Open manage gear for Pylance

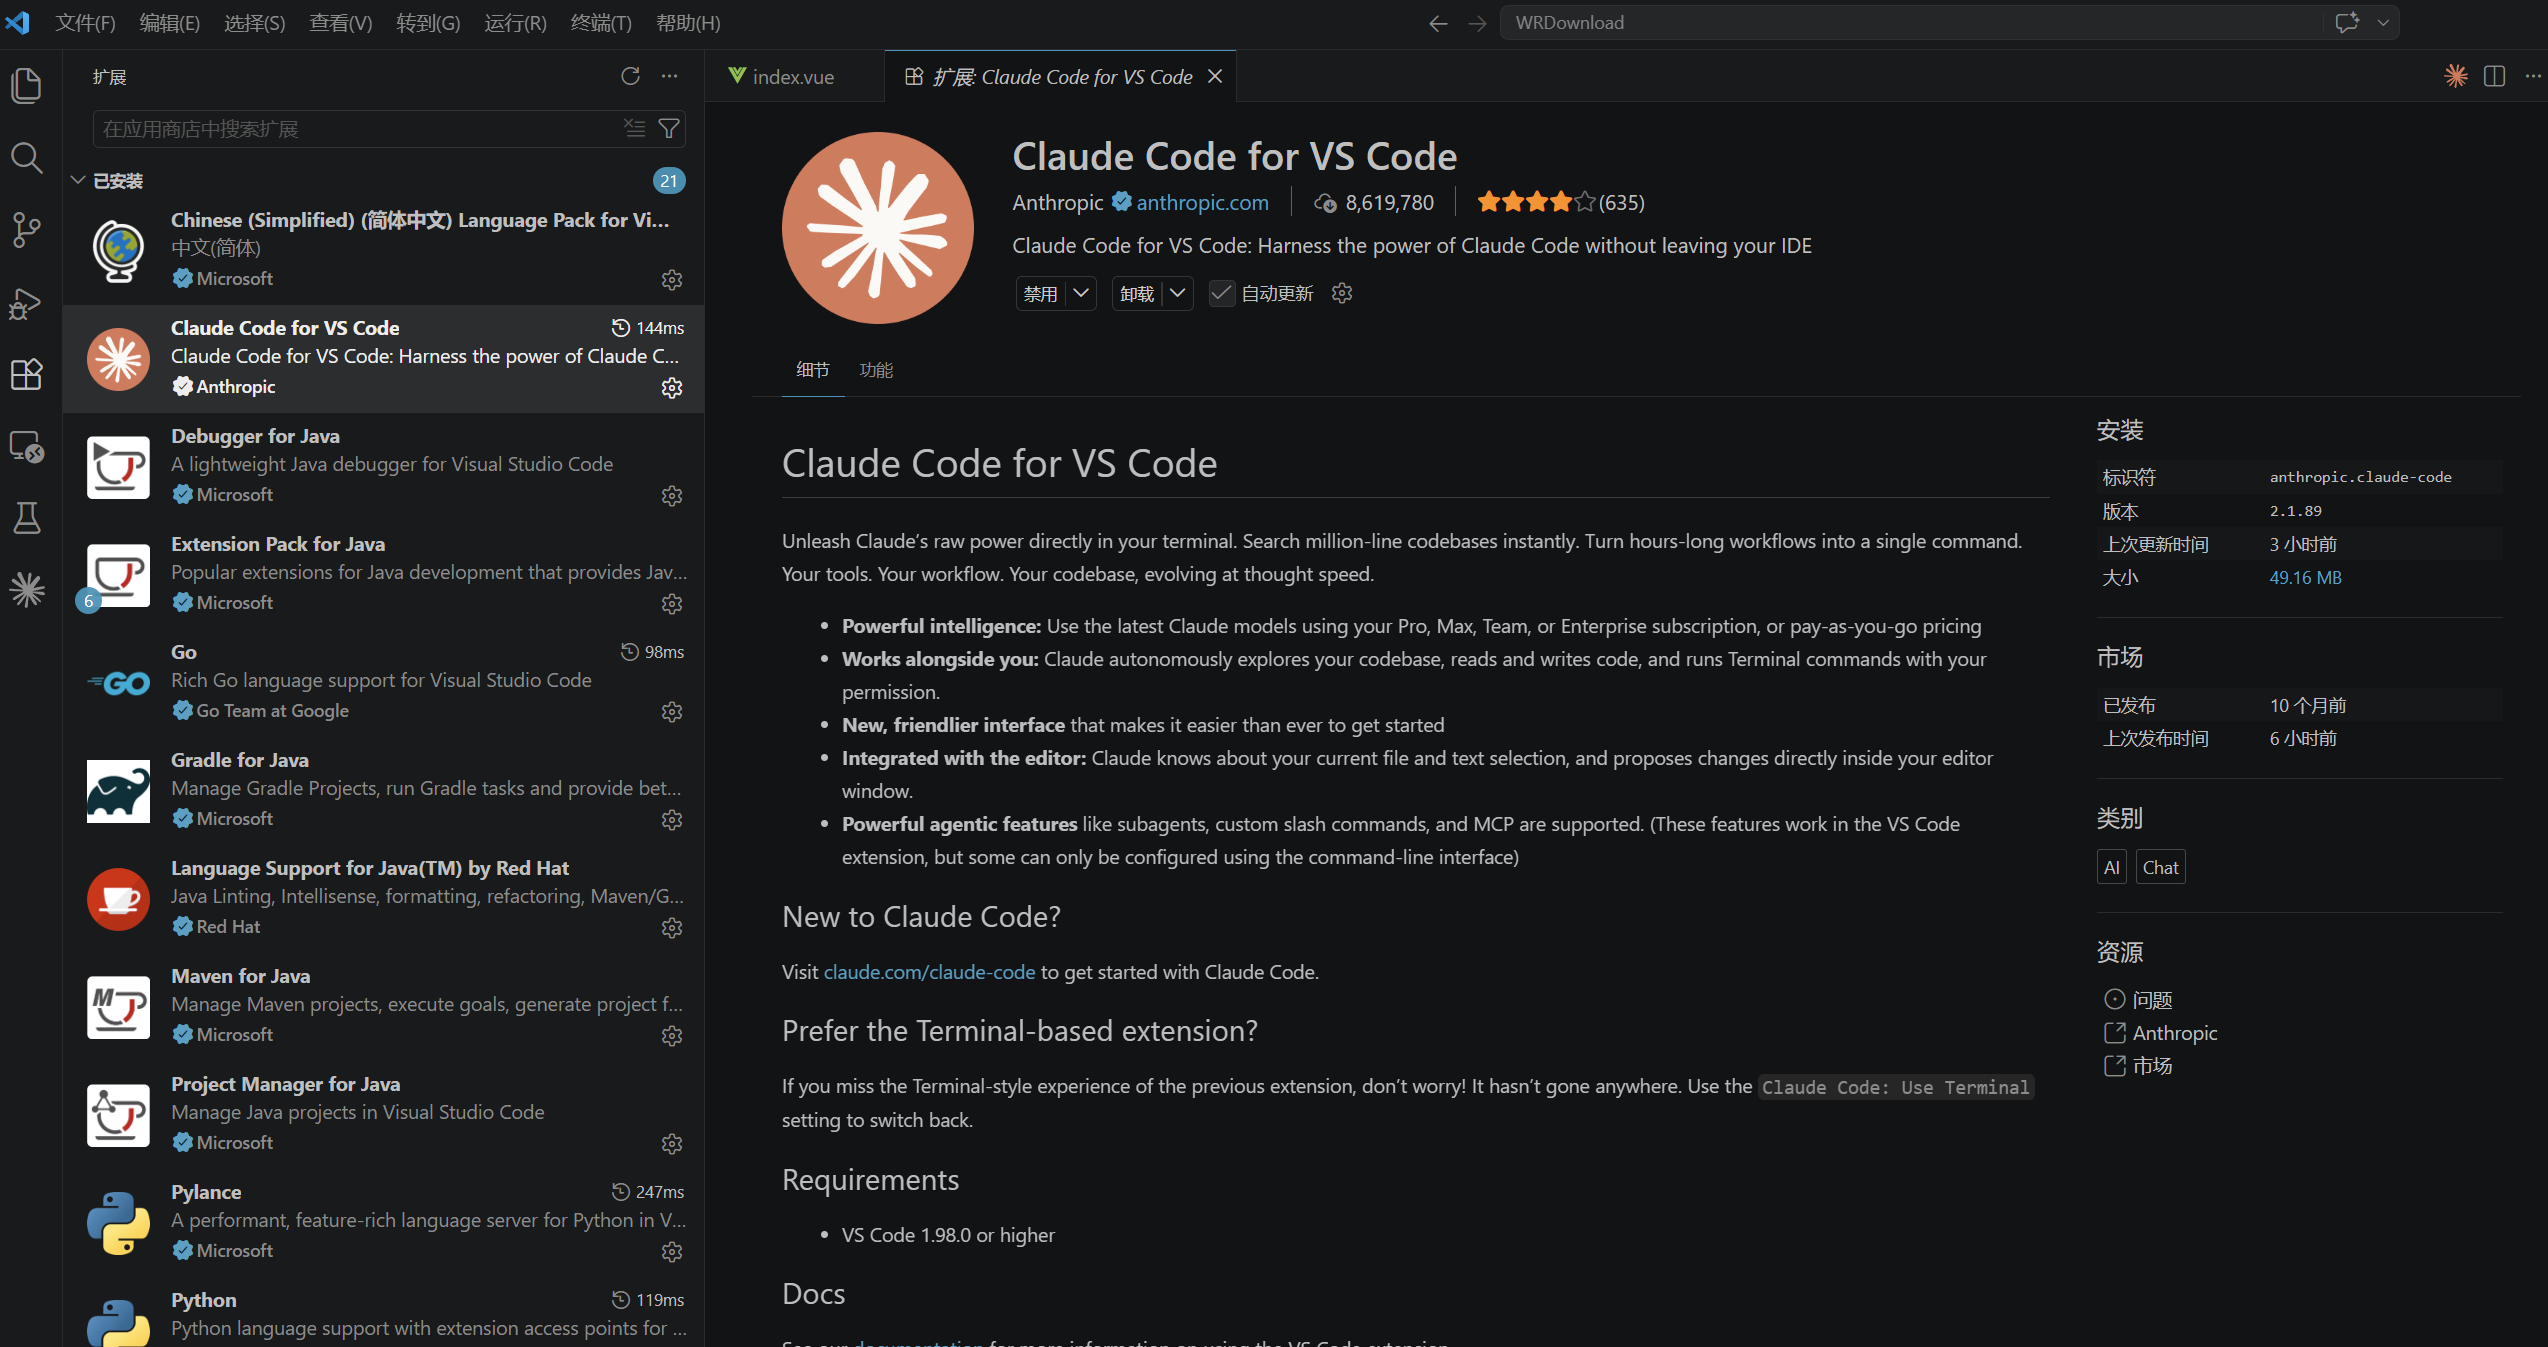click(672, 1252)
